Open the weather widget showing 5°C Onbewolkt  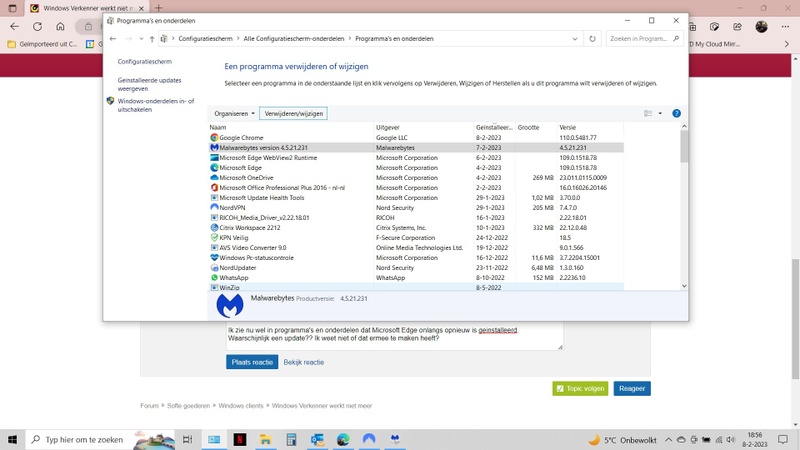(622, 440)
